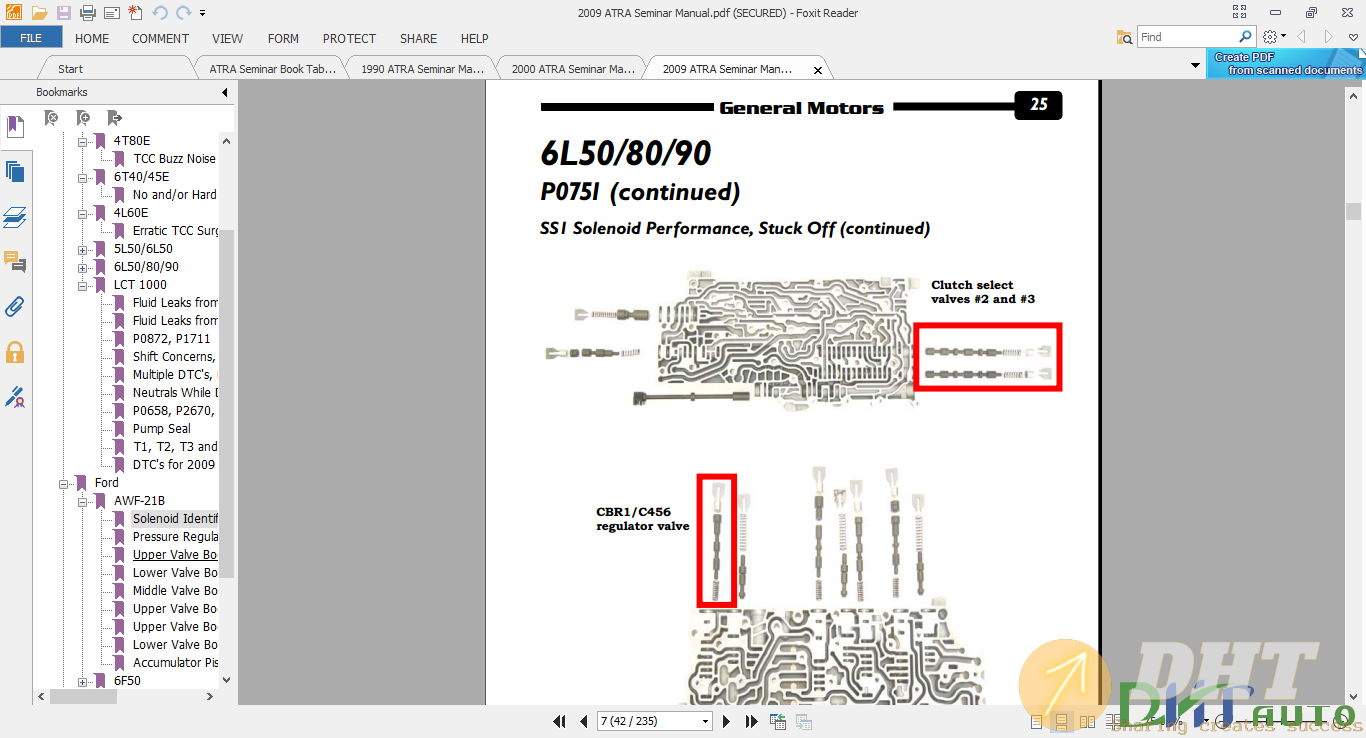Open the Bookmarks panel icon in sidebar
The image size is (1366, 738).
pyautogui.click(x=15, y=127)
